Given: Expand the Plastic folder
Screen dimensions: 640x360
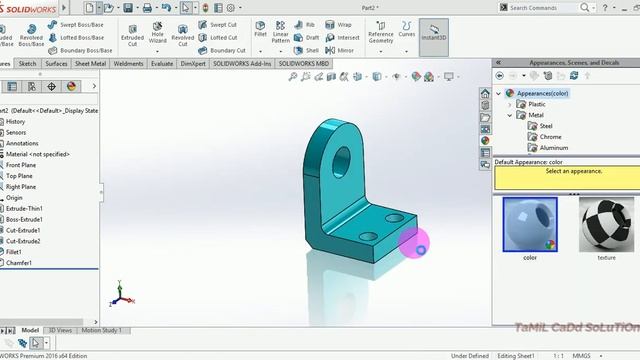Looking at the screenshot, I should point(510,104).
